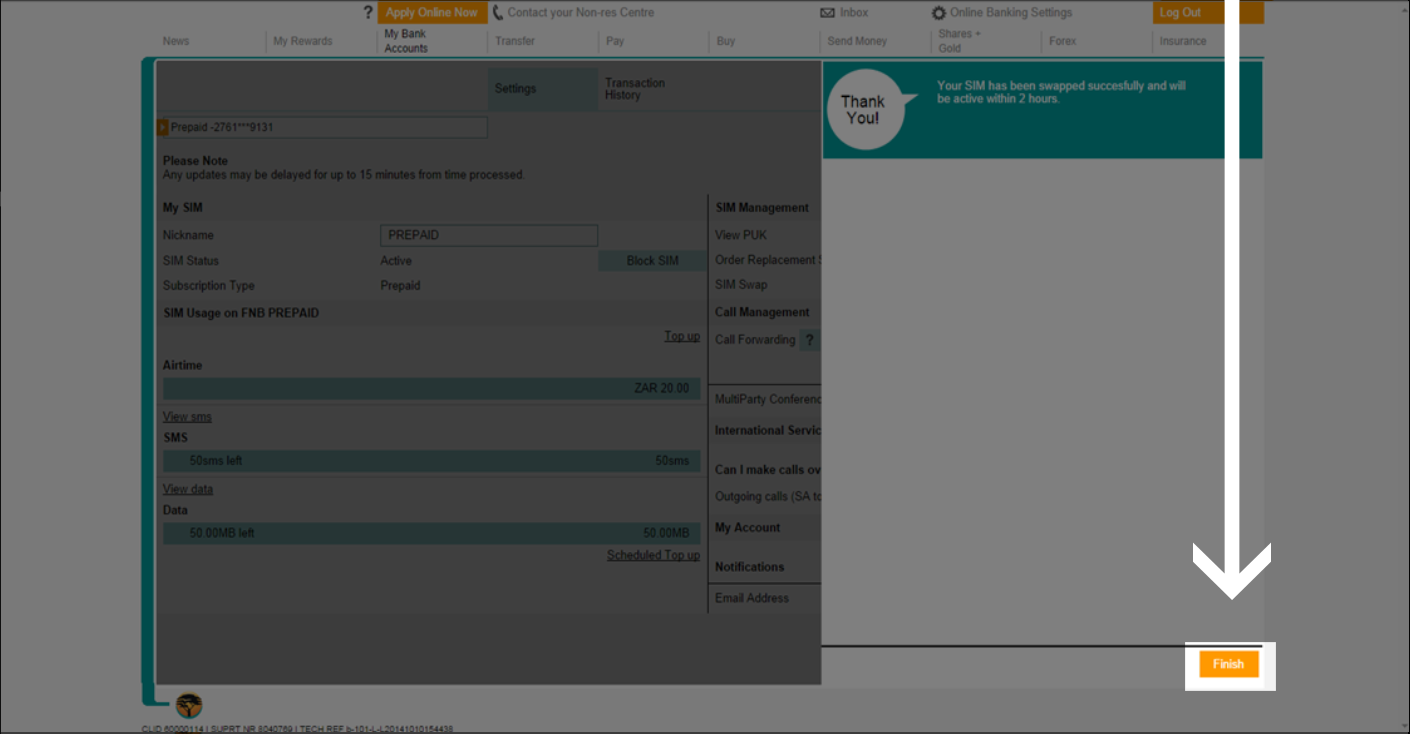Click the phone icon beside Contact your Non-res Centre

(498, 13)
